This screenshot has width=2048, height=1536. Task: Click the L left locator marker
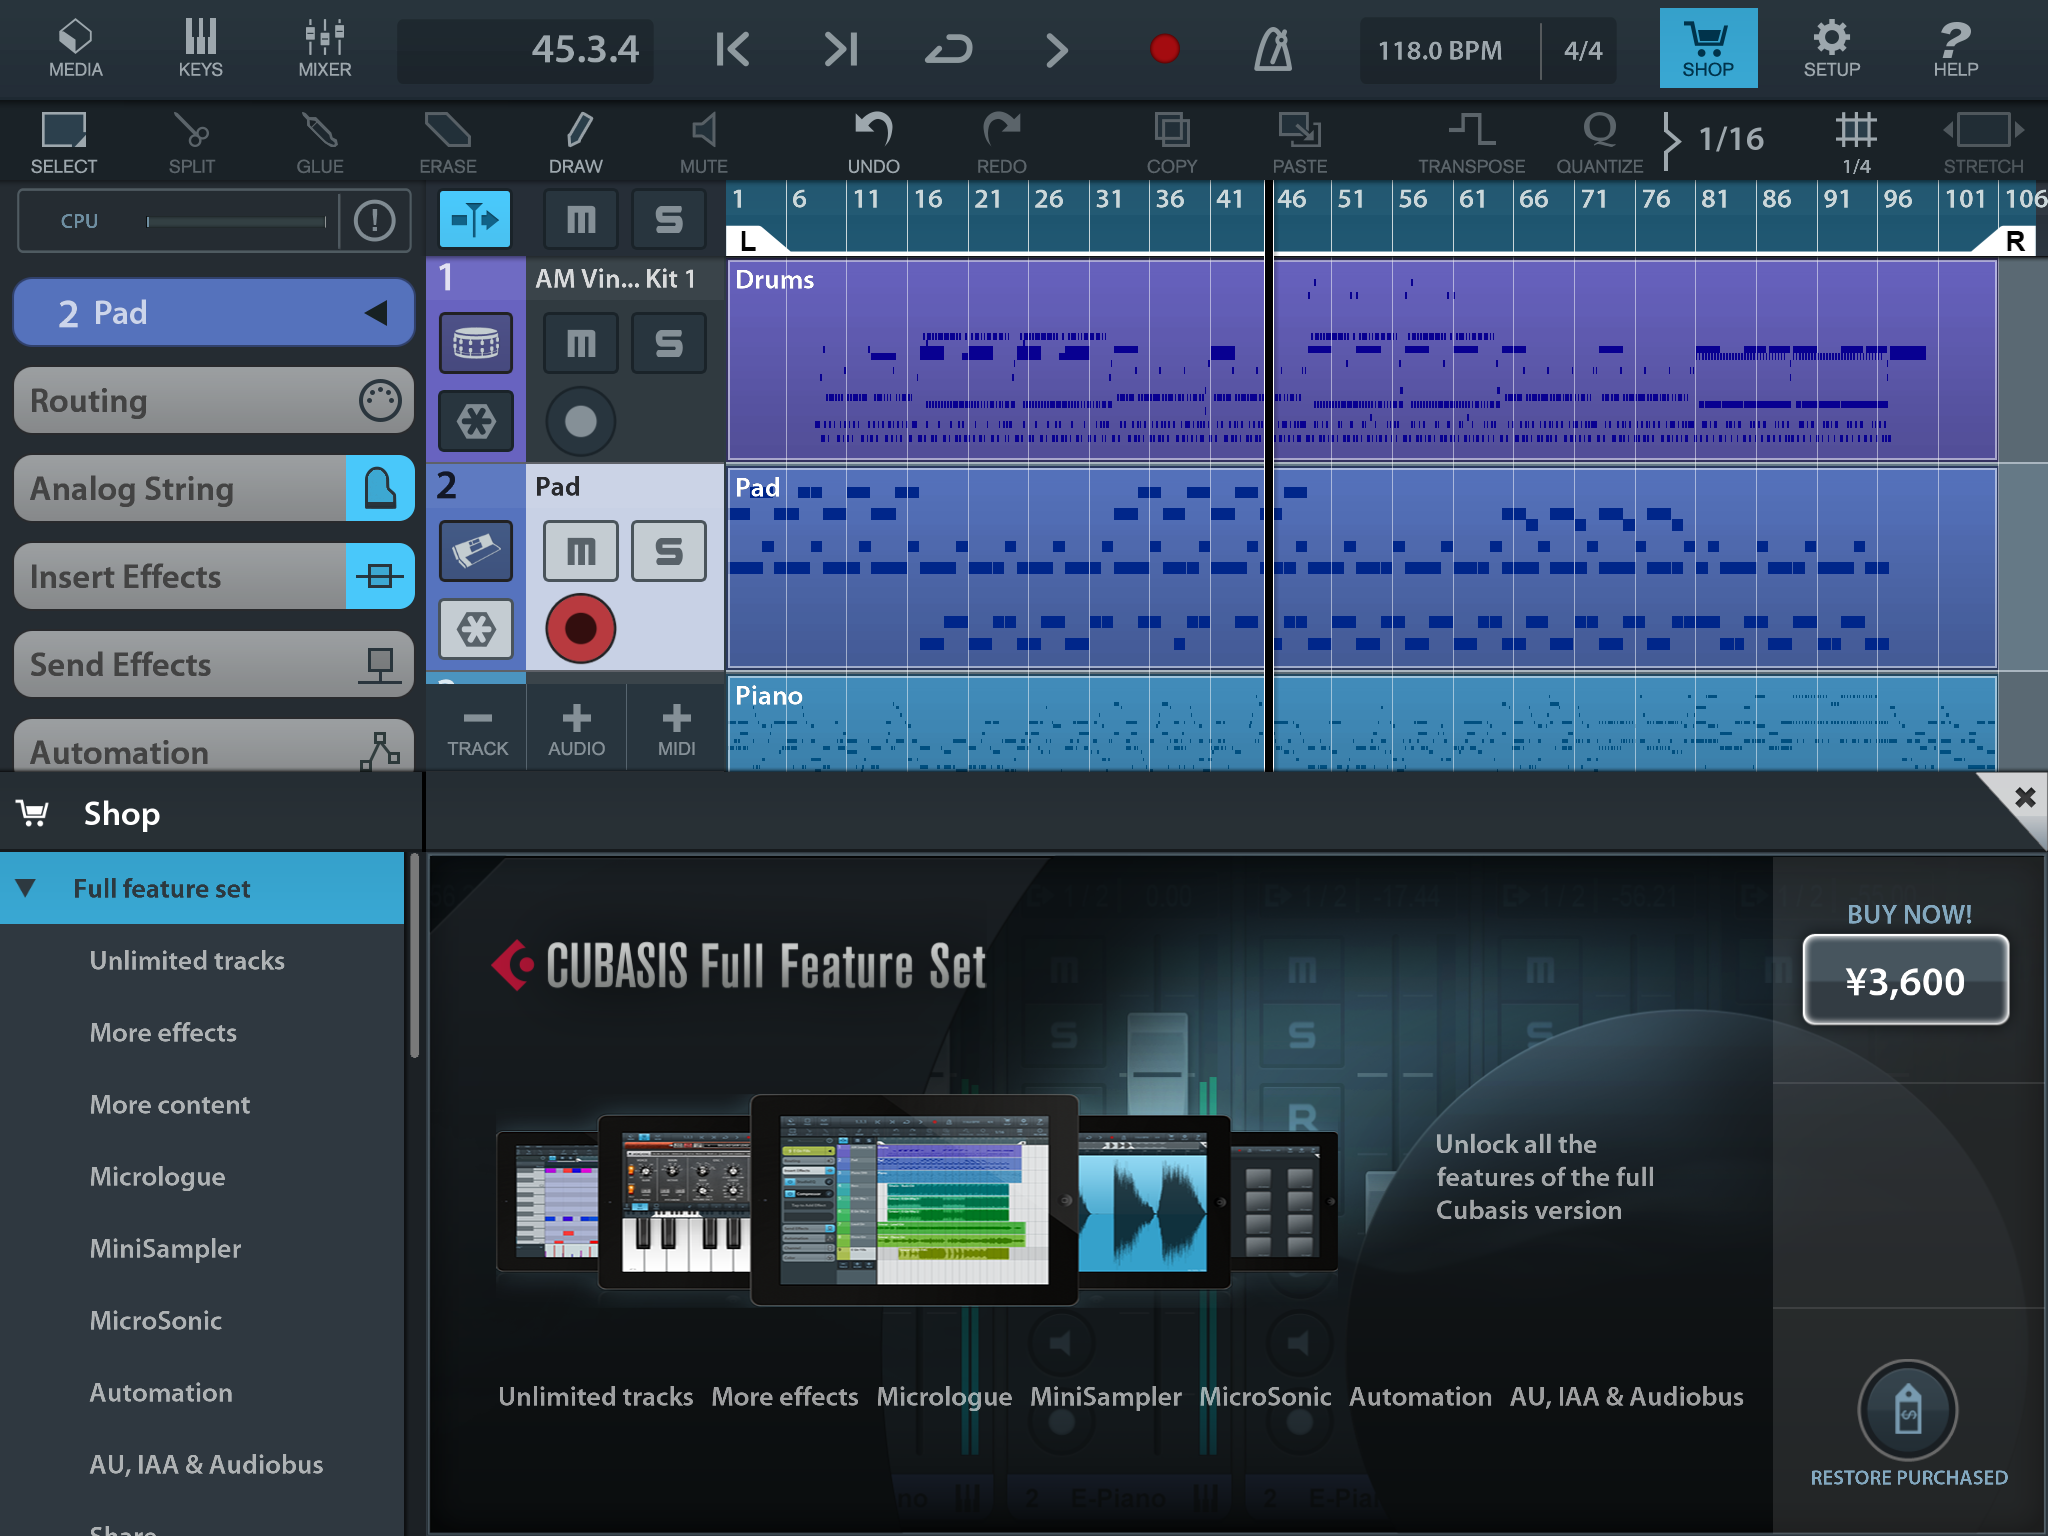pos(748,241)
